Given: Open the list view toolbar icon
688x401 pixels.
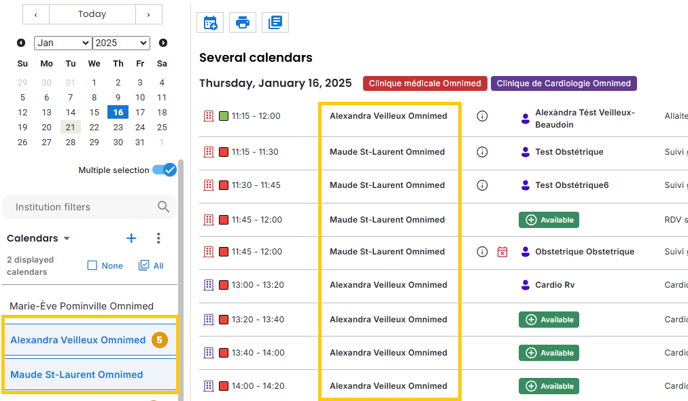Looking at the screenshot, I should [x=275, y=22].
